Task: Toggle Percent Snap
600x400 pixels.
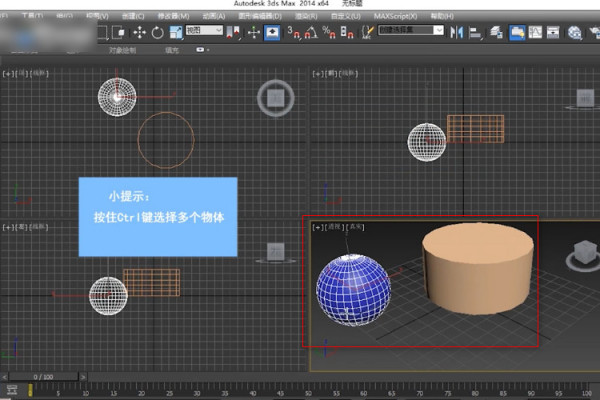Action: [x=329, y=33]
